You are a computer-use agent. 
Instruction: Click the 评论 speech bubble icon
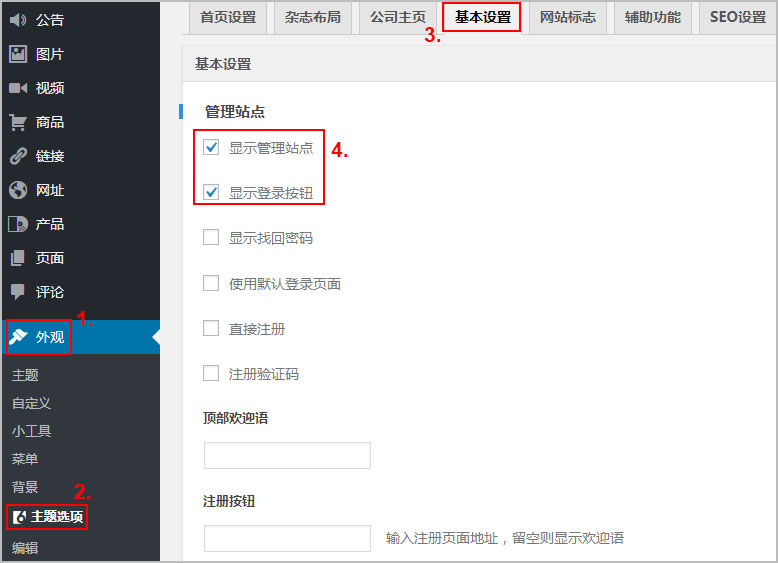(x=18, y=292)
